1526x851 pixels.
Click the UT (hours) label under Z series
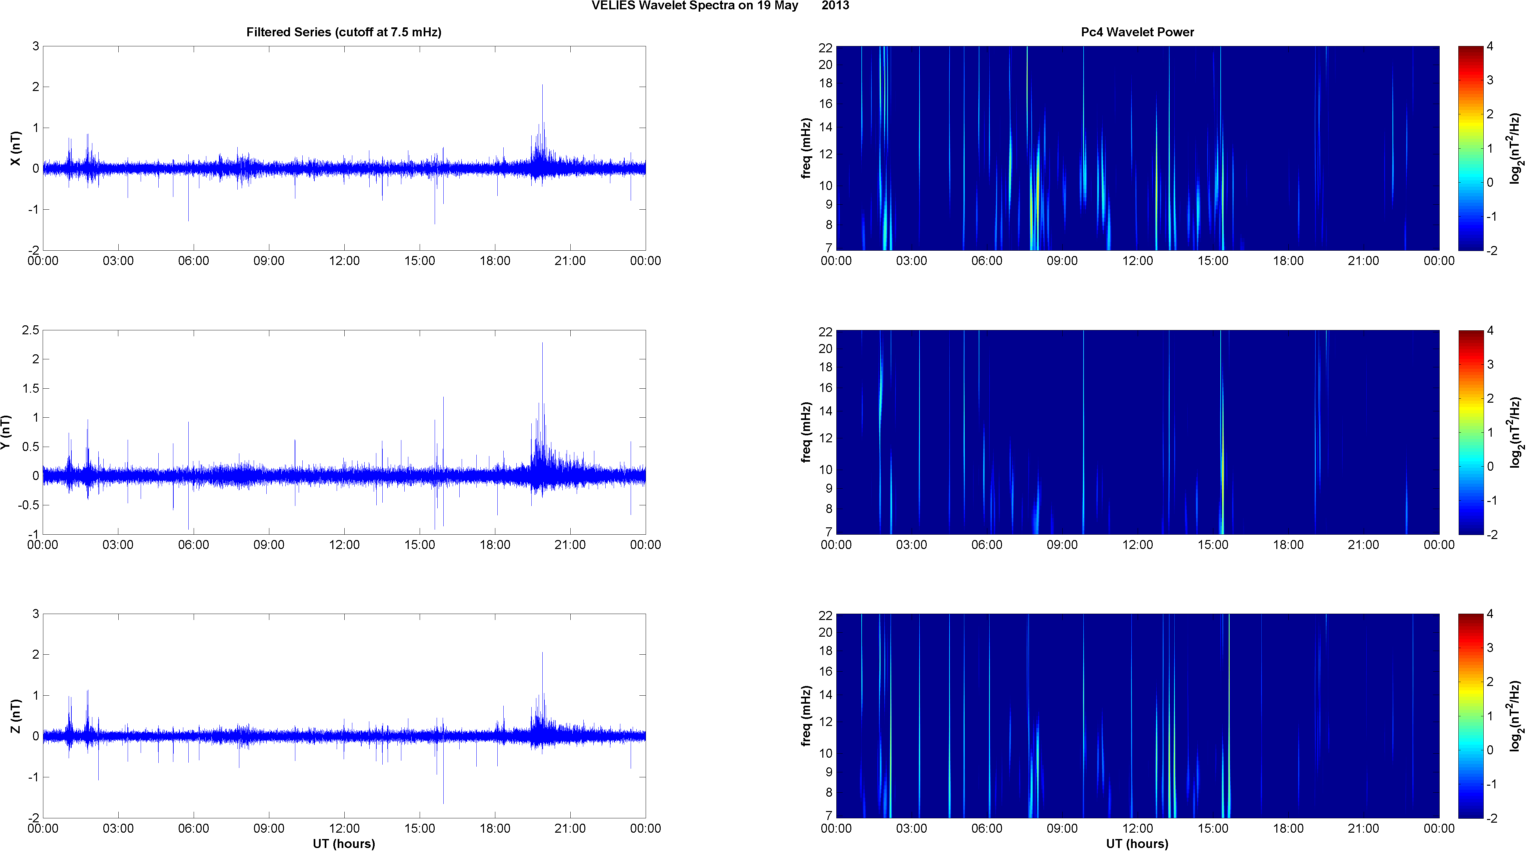pos(344,843)
